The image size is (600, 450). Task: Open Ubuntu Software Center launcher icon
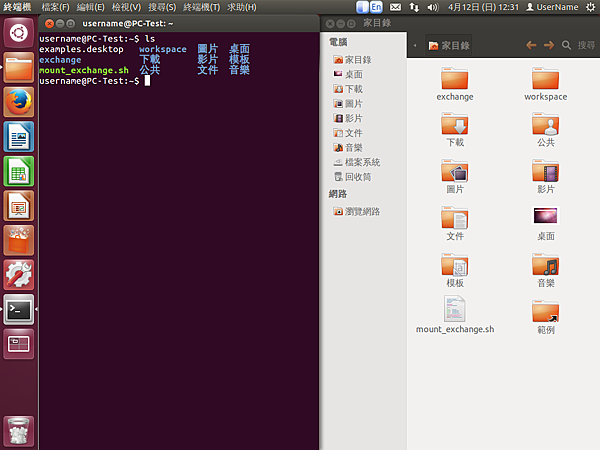(x=18, y=240)
